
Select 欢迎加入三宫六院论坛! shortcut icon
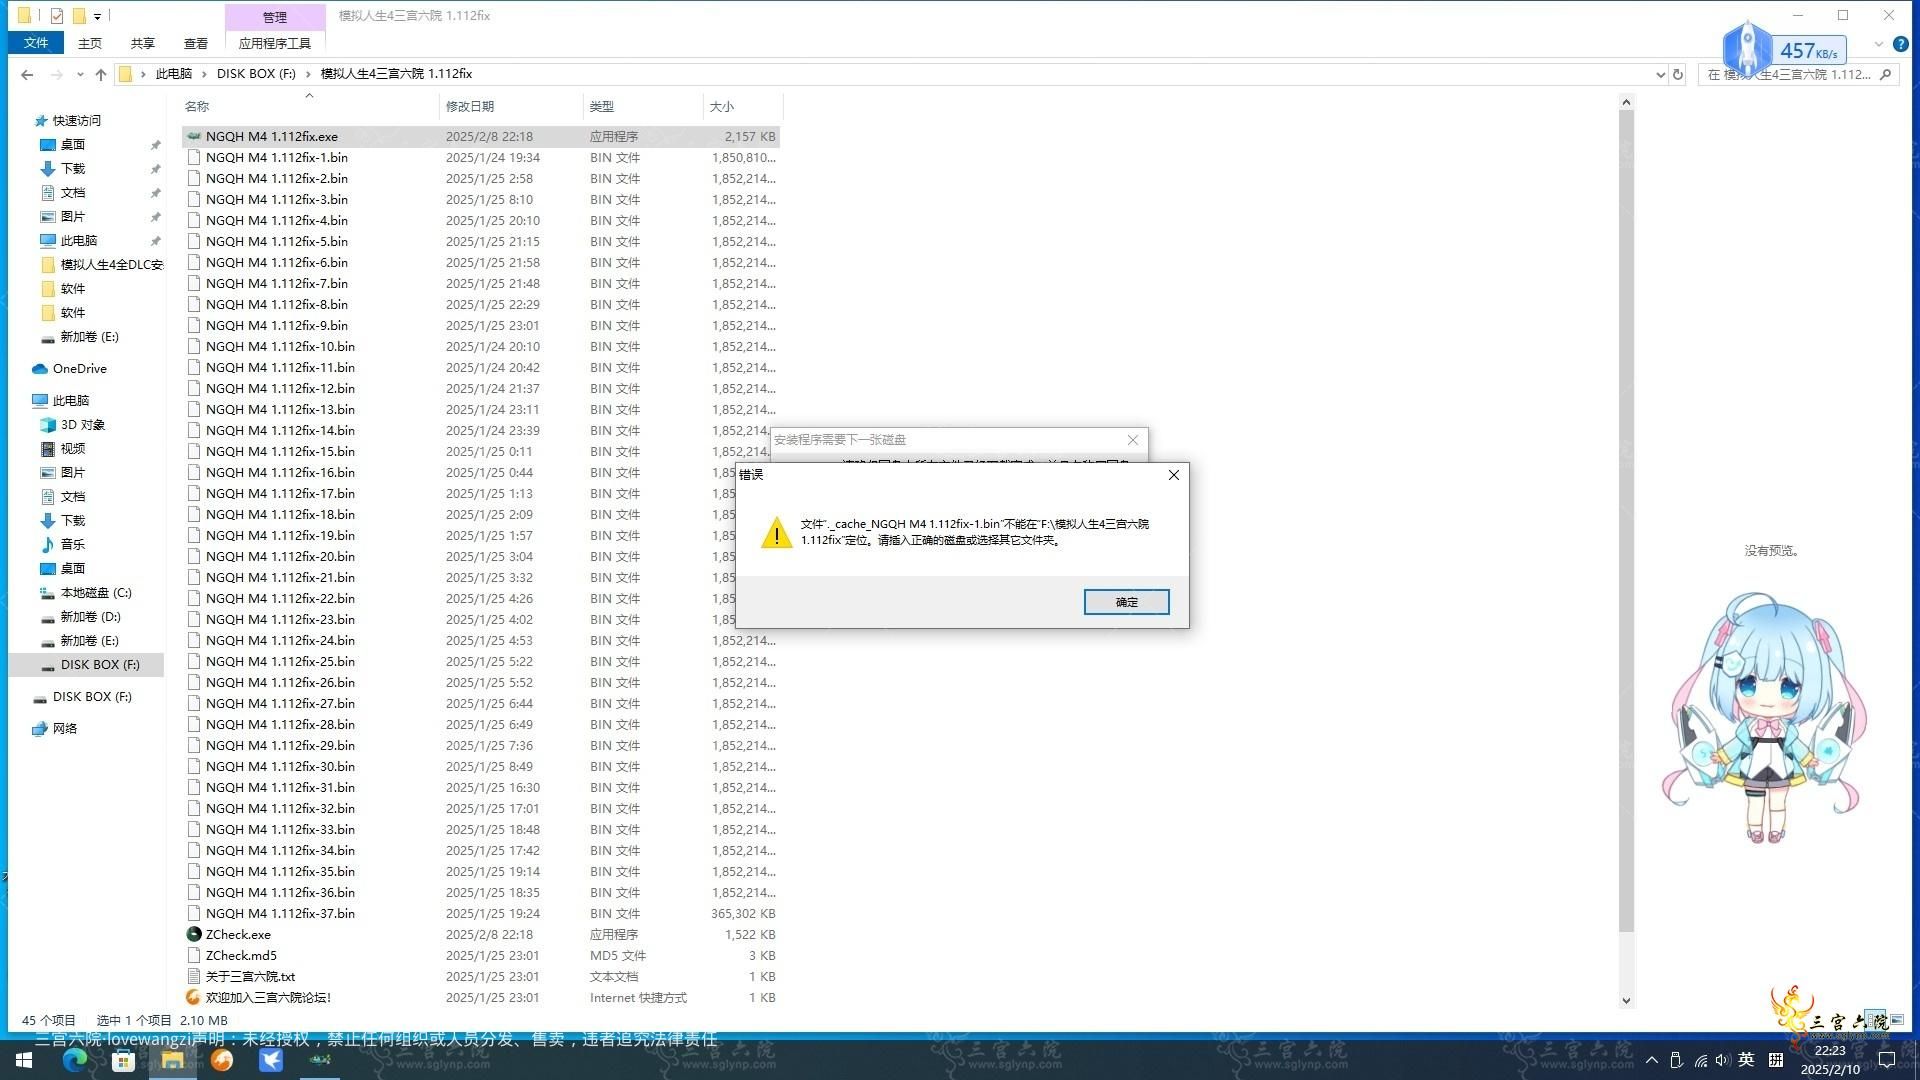[x=194, y=998]
